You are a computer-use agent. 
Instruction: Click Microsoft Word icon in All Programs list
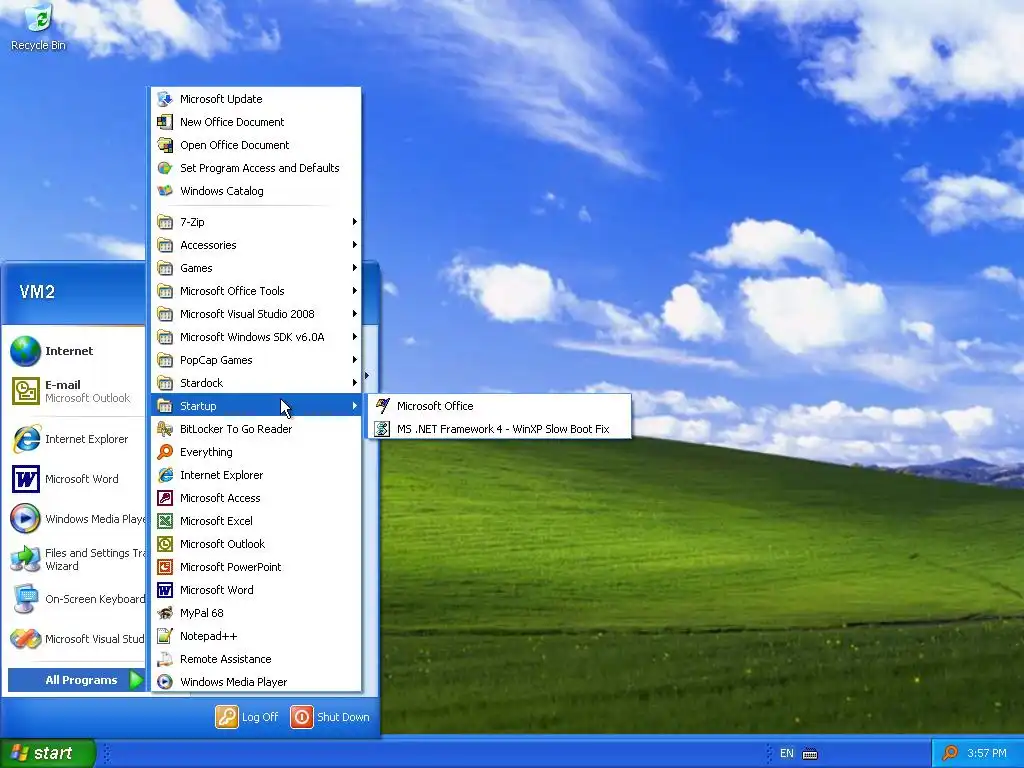(165, 590)
